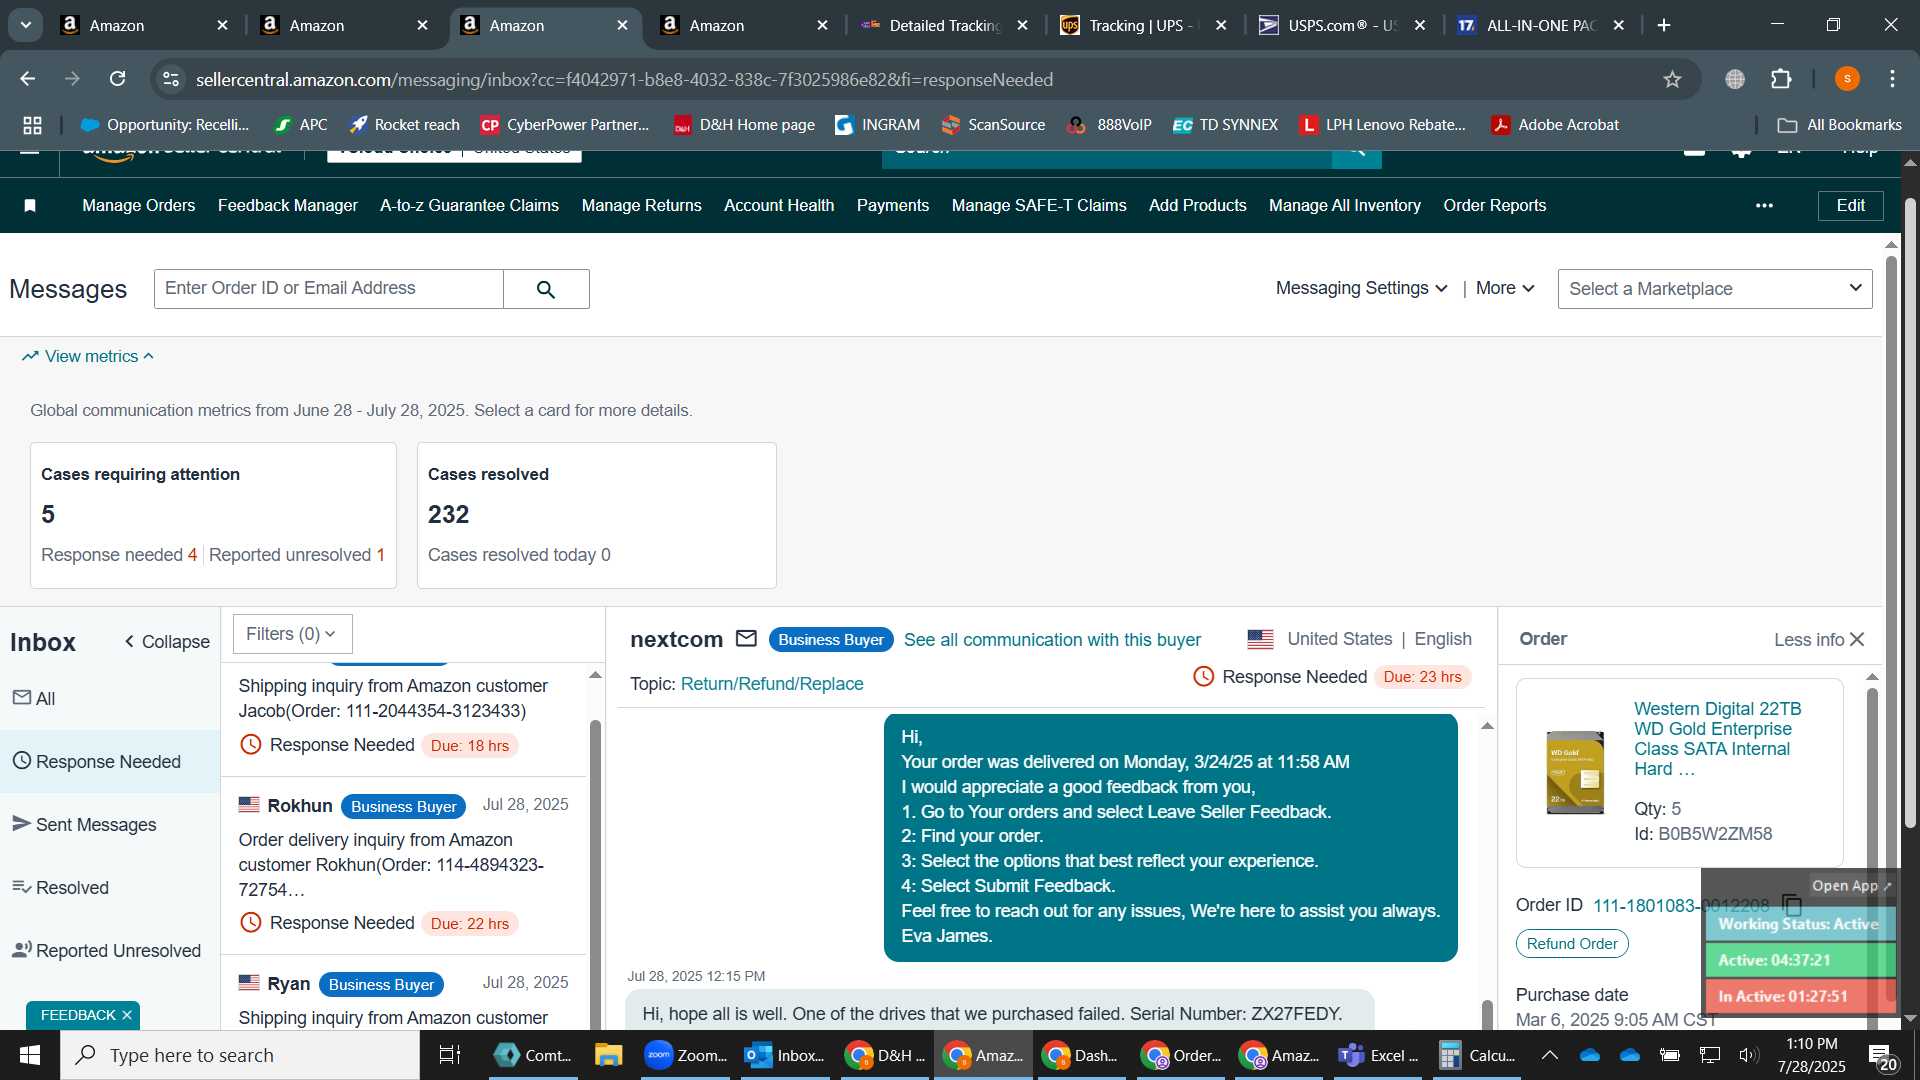Expand the More dropdown
This screenshot has width=1920, height=1080.
pyautogui.click(x=1505, y=288)
